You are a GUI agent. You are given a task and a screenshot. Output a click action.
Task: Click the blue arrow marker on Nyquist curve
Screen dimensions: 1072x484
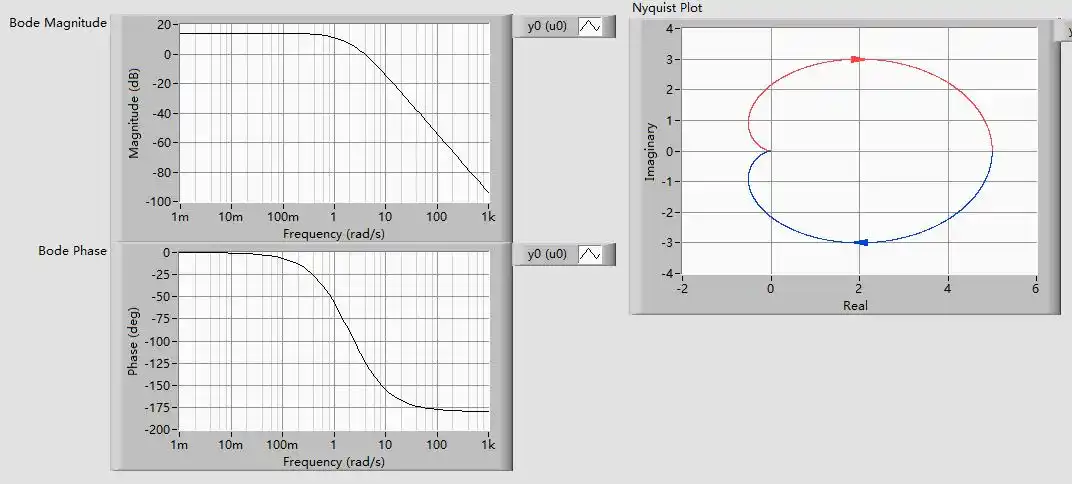click(862, 242)
